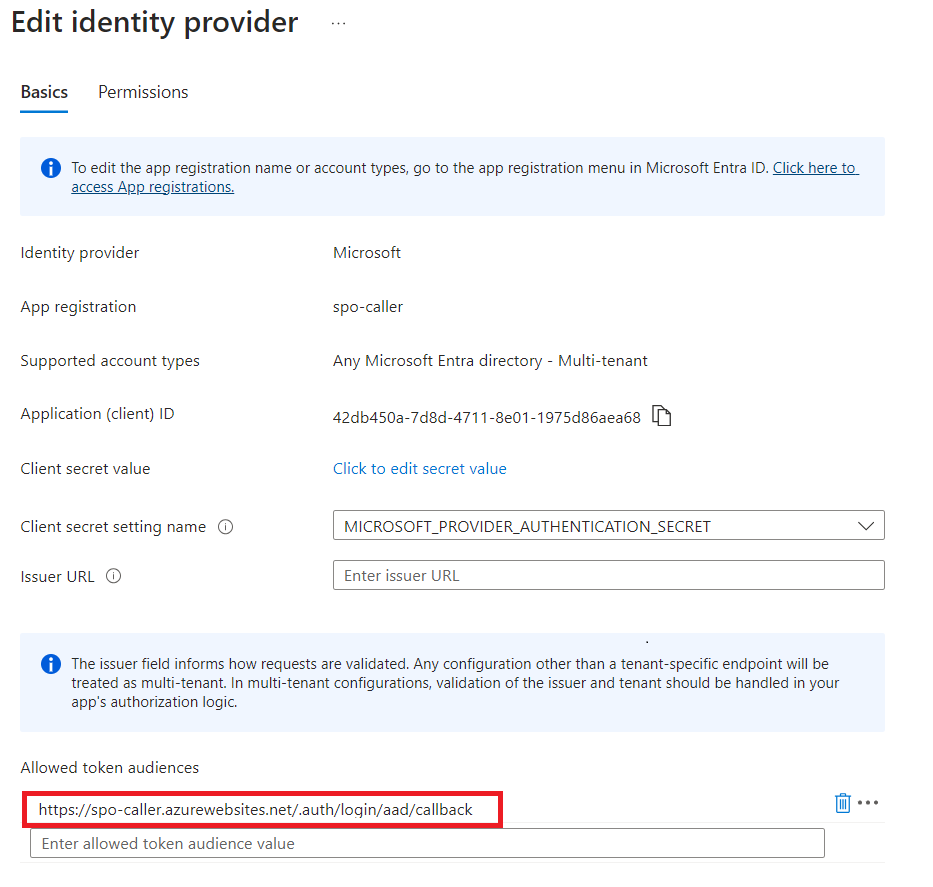The width and height of the screenshot is (933, 887).
Task: Select the Application (client) ID GUID text
Action: (486, 418)
